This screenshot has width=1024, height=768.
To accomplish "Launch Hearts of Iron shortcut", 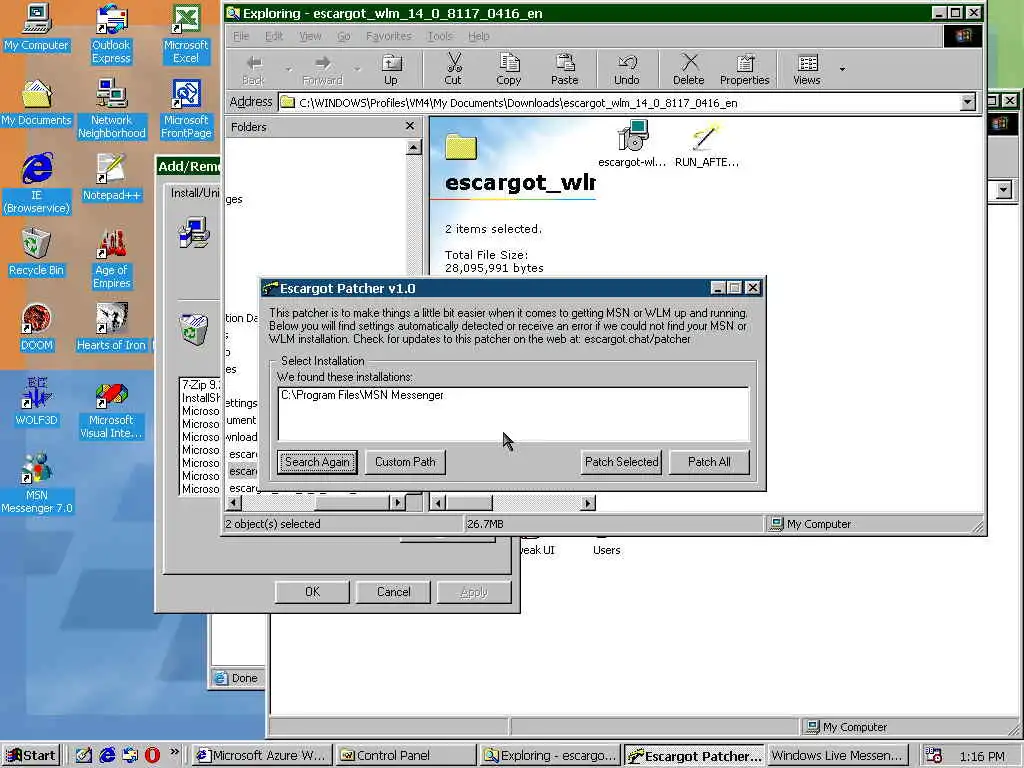I will click(111, 328).
